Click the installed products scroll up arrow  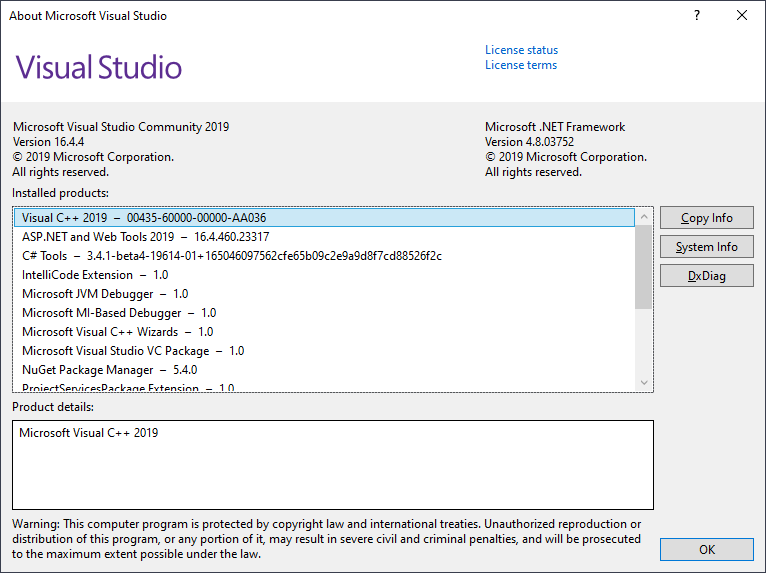[x=644, y=217]
